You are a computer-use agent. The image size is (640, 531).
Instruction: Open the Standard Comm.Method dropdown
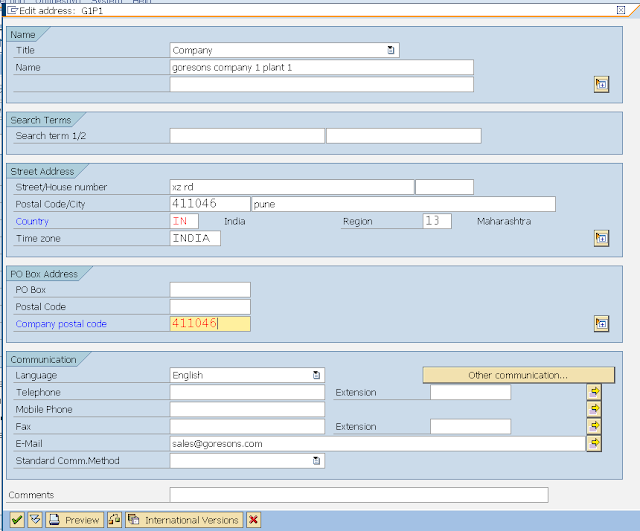pyautogui.click(x=316, y=461)
